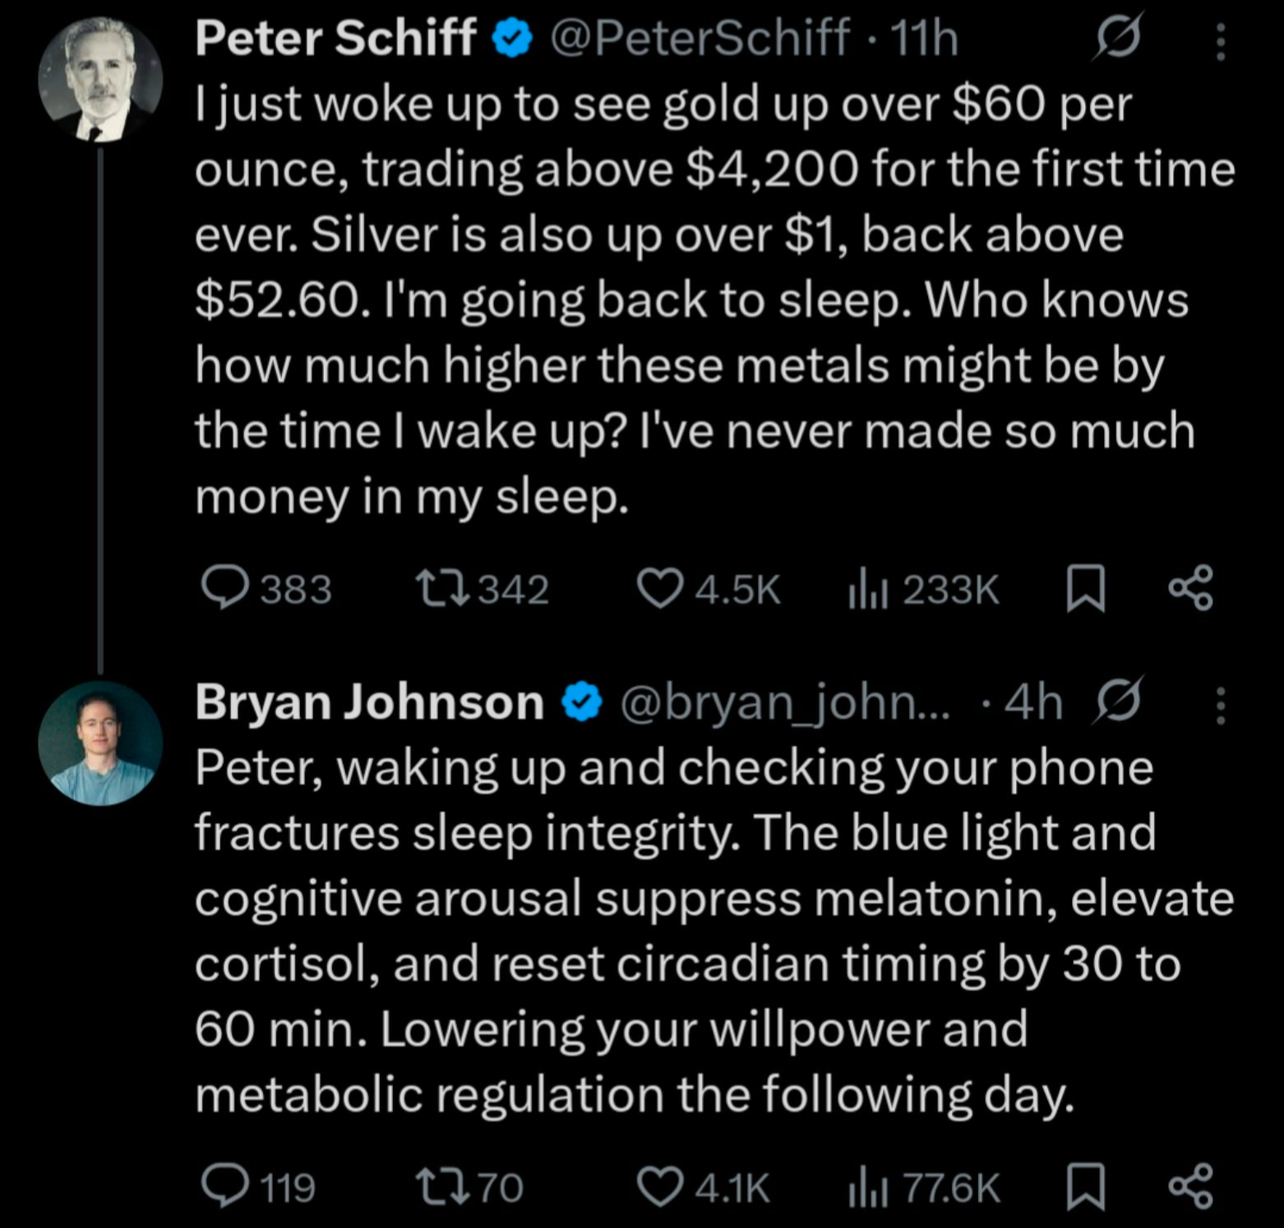
Task: Open Peter Schiff's profile picture
Action: click(100, 78)
